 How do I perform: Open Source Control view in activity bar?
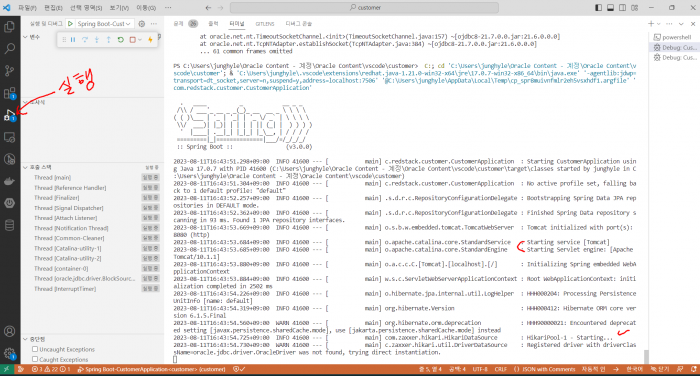(9, 71)
